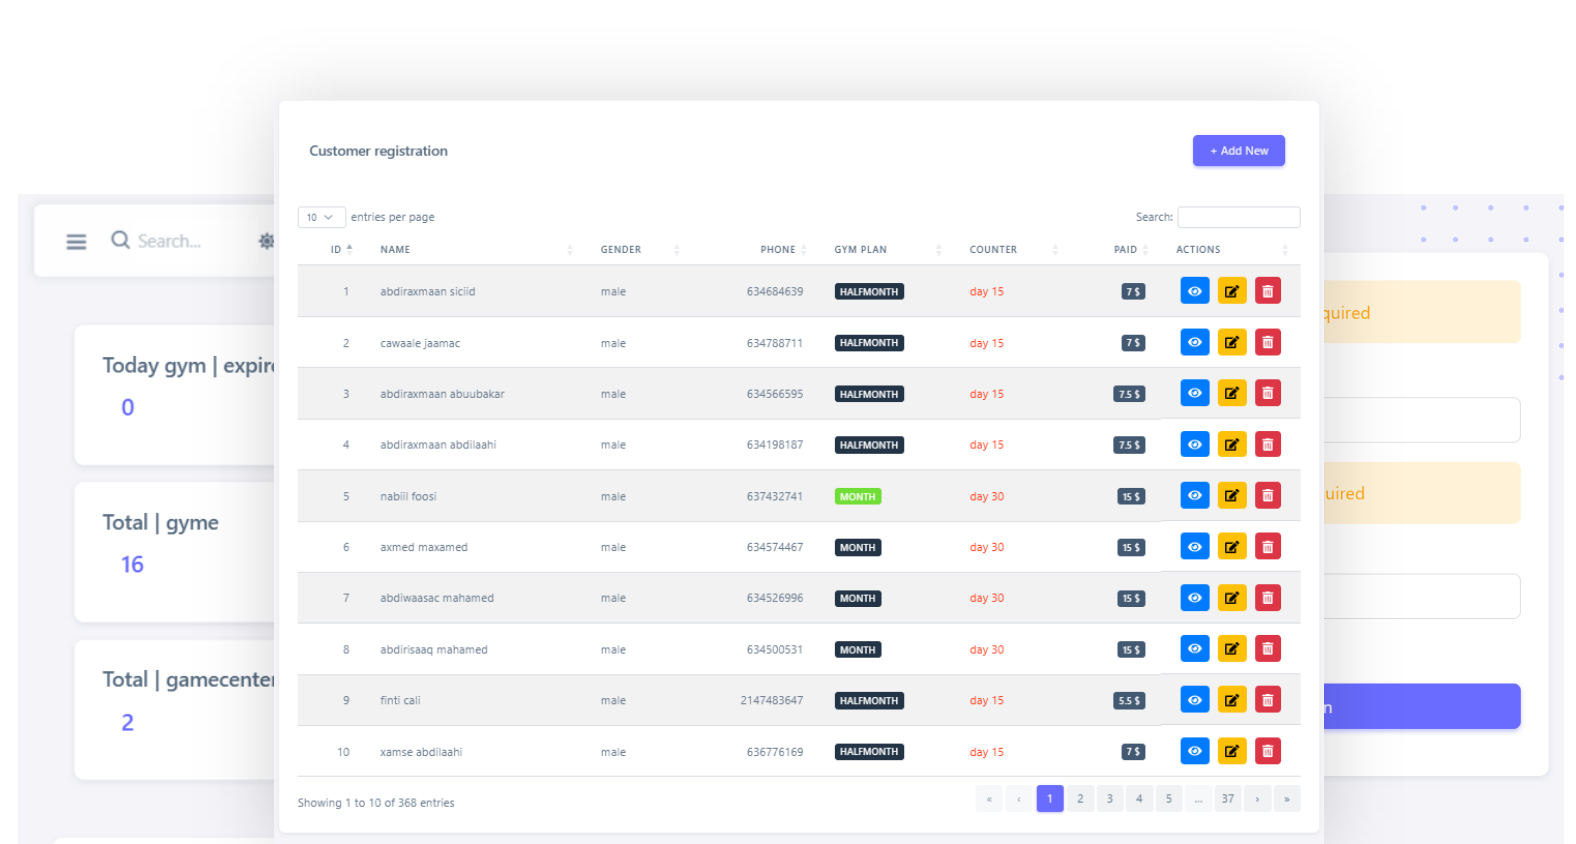
Task: Delete the nabiil foosi record
Action: tap(1268, 495)
